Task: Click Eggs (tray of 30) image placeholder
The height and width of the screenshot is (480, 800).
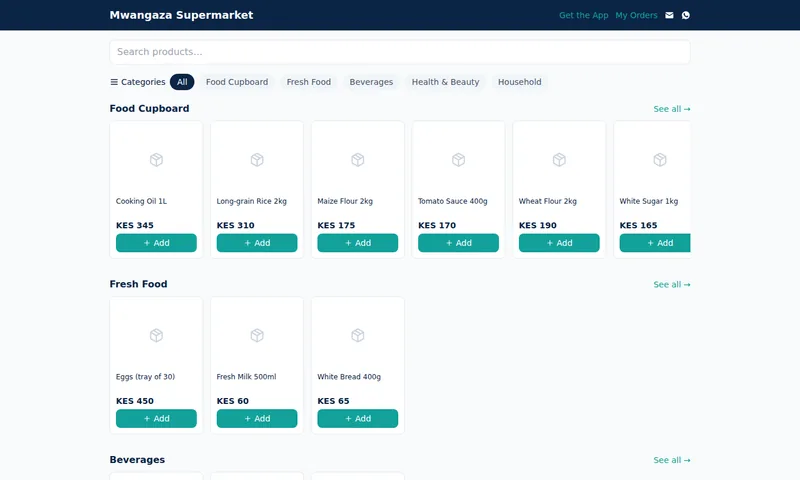Action: click(x=156, y=335)
